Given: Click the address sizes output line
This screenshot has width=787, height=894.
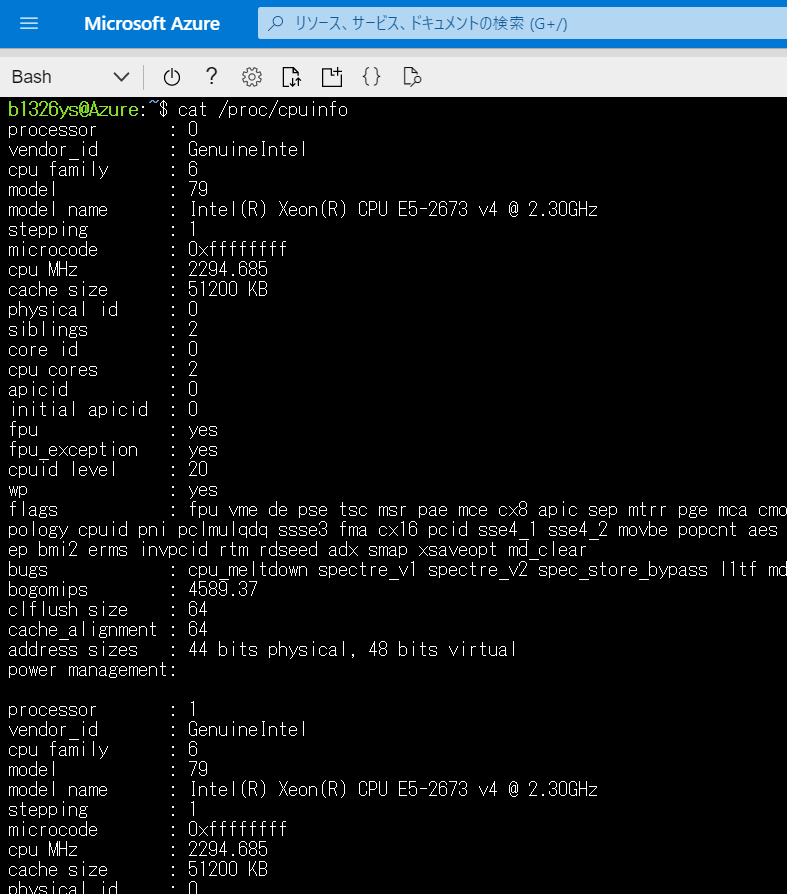Looking at the screenshot, I should [262, 649].
